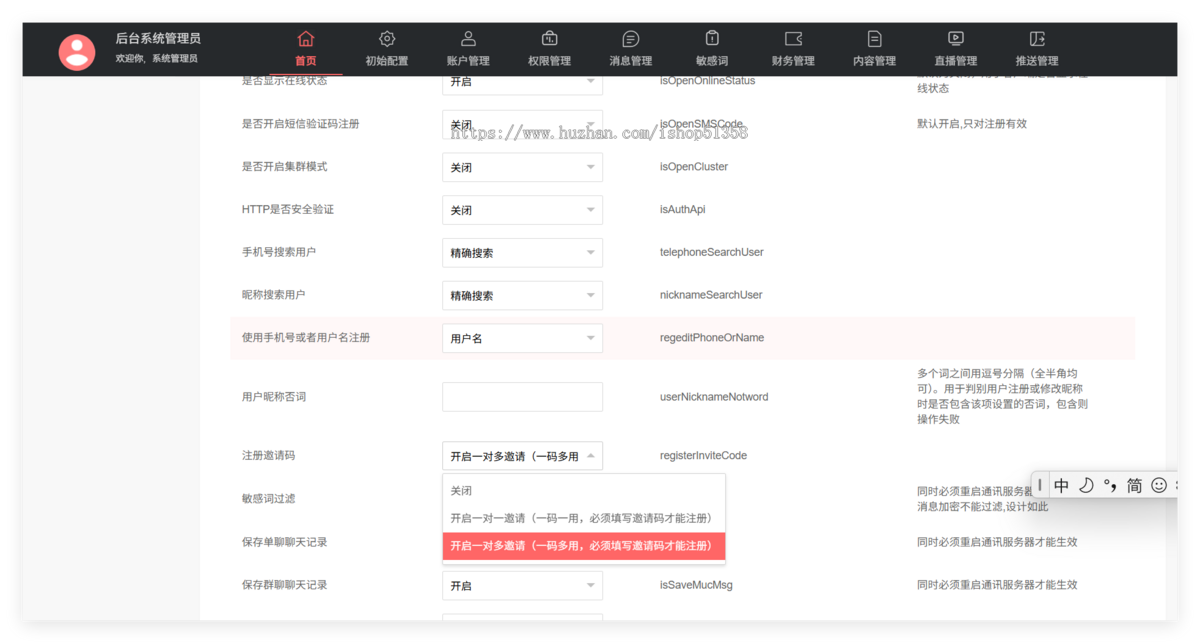This screenshot has width=1200, height=643.
Task: Open 是否显示在线状态 dropdown
Action: (x=522, y=82)
